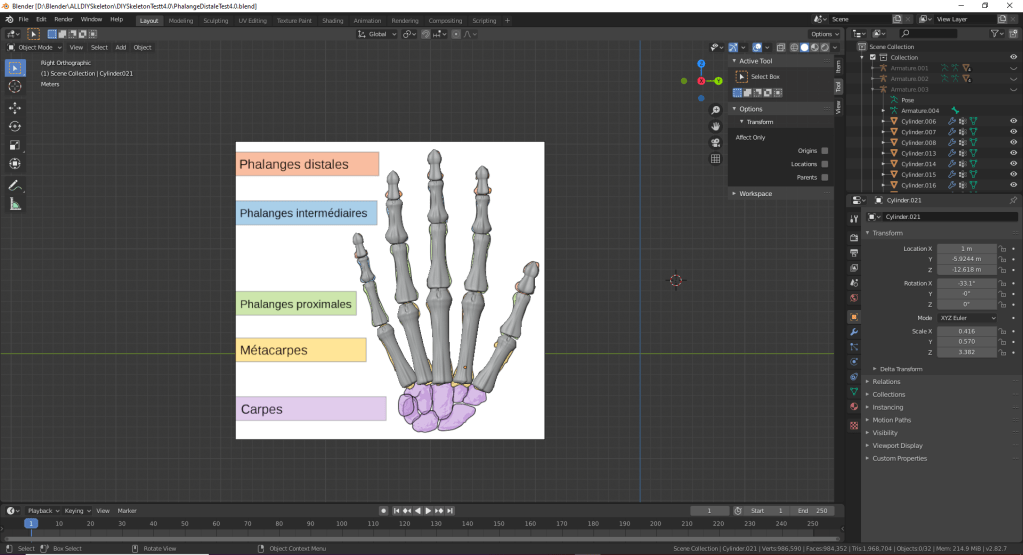Click the Keying button in timeline
The width and height of the screenshot is (1023, 555).
(x=75, y=510)
